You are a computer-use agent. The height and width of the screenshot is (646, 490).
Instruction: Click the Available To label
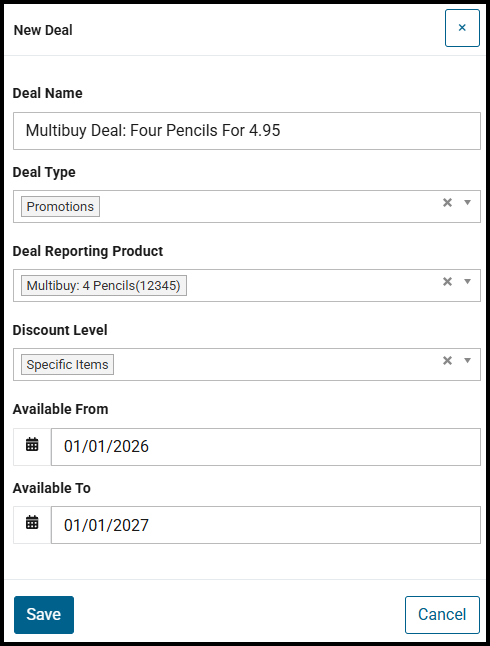tap(52, 488)
